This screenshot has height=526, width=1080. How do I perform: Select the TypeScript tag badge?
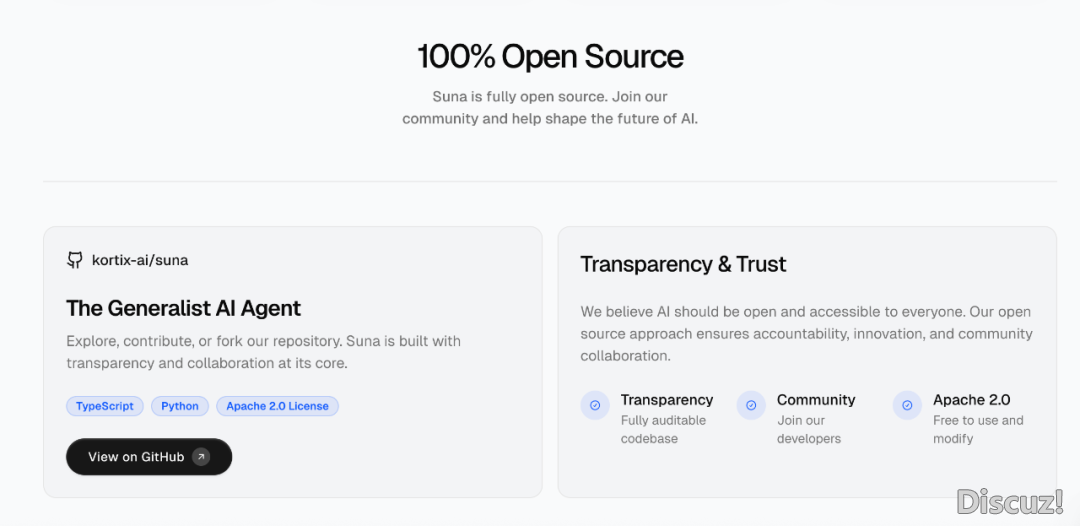tap(105, 406)
